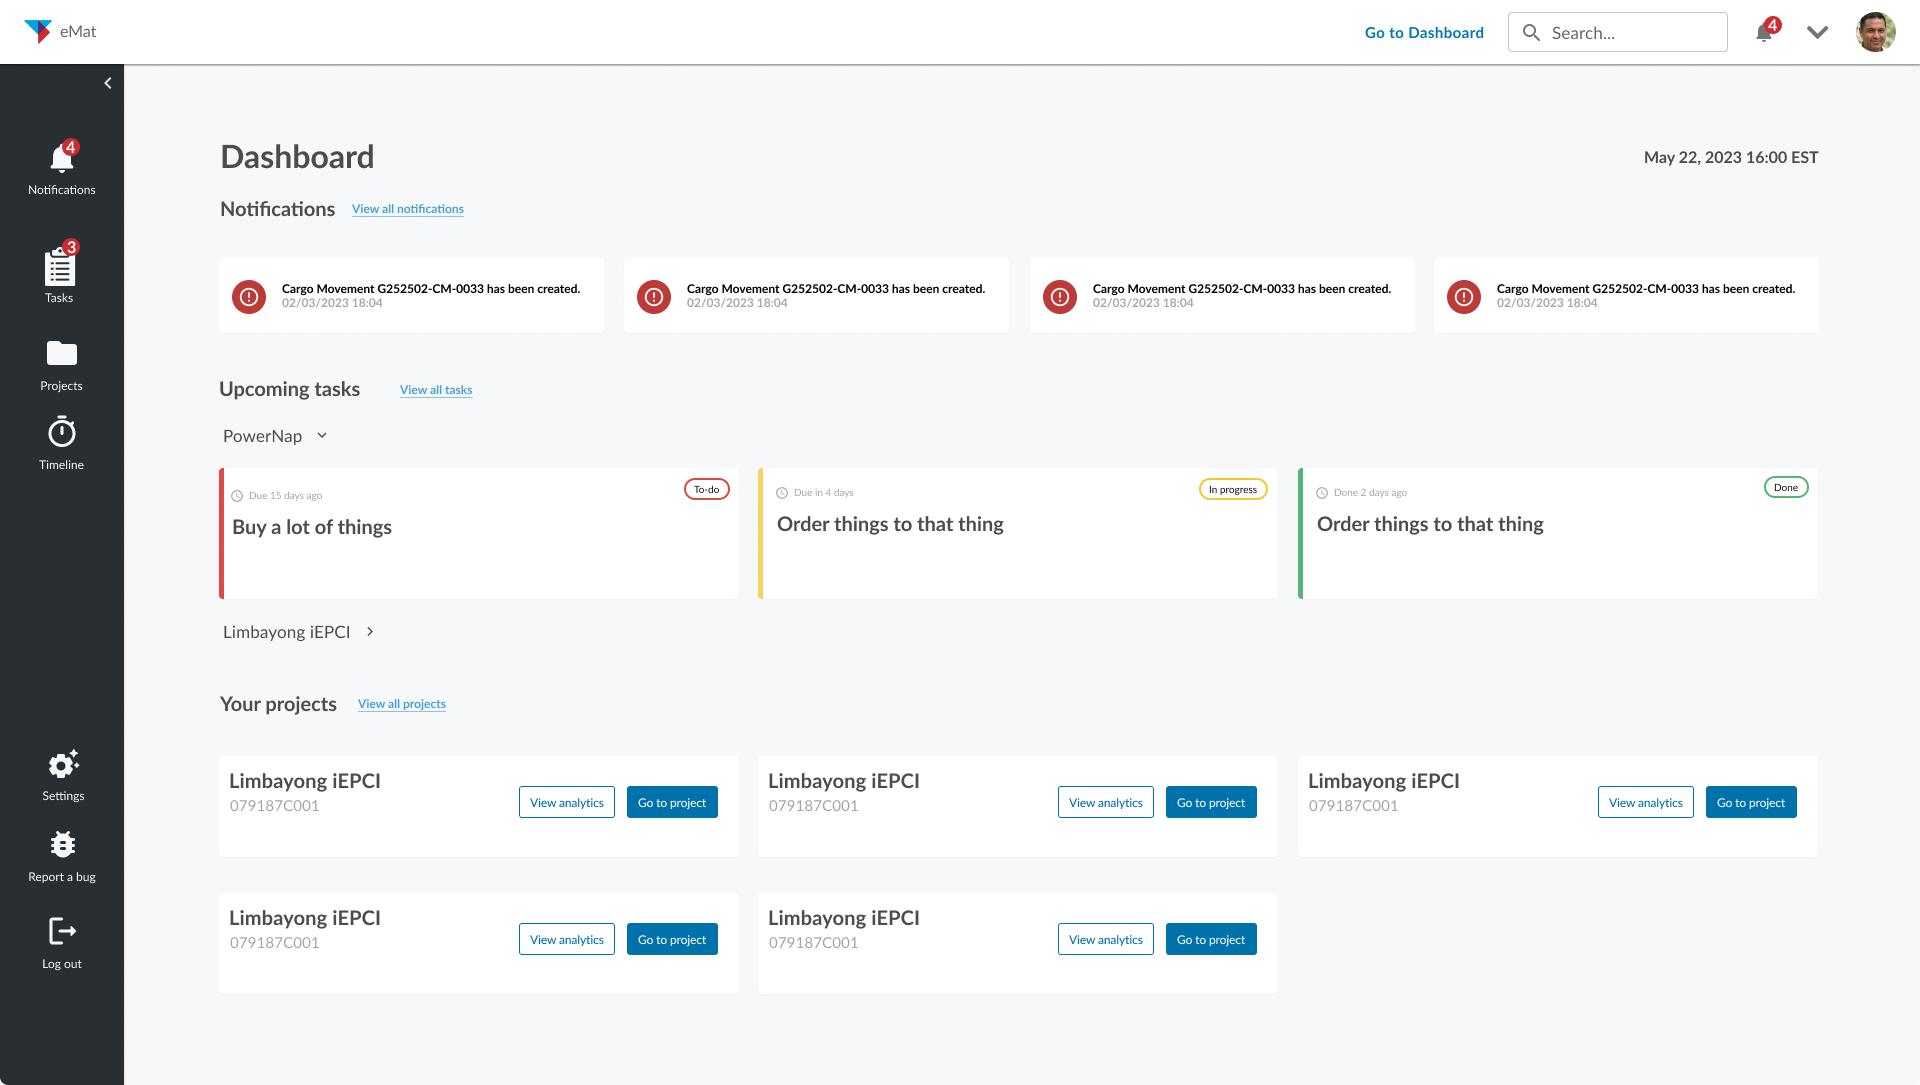The image size is (1920, 1085).
Task: Click the Go to Dashboard link
Action: tap(1424, 32)
